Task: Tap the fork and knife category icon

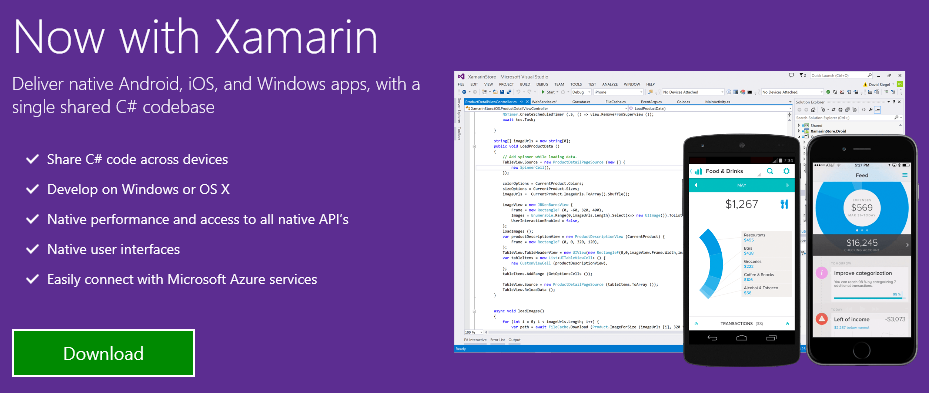Action: point(784,205)
